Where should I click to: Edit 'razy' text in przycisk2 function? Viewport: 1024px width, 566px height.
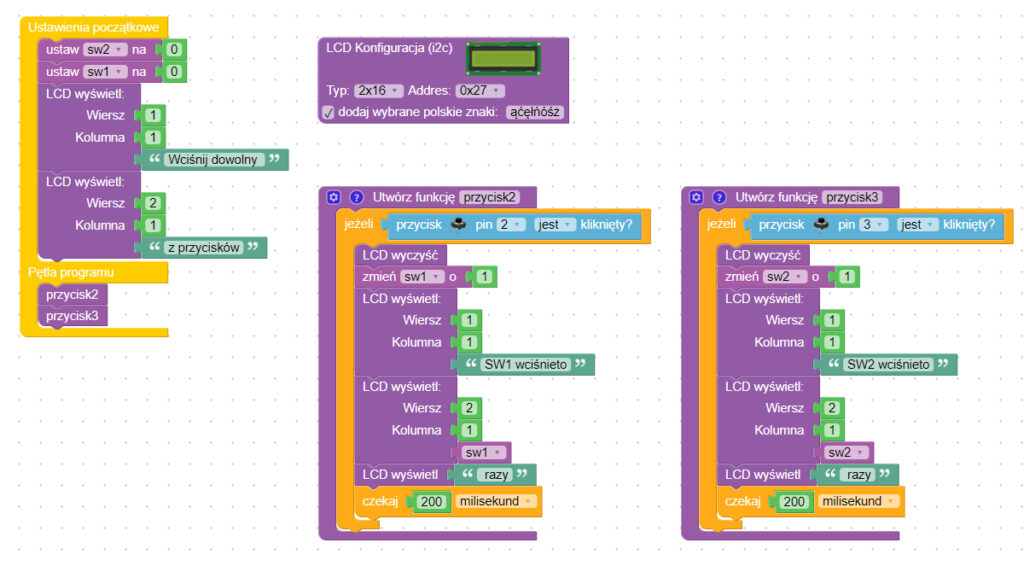pyautogui.click(x=496, y=475)
